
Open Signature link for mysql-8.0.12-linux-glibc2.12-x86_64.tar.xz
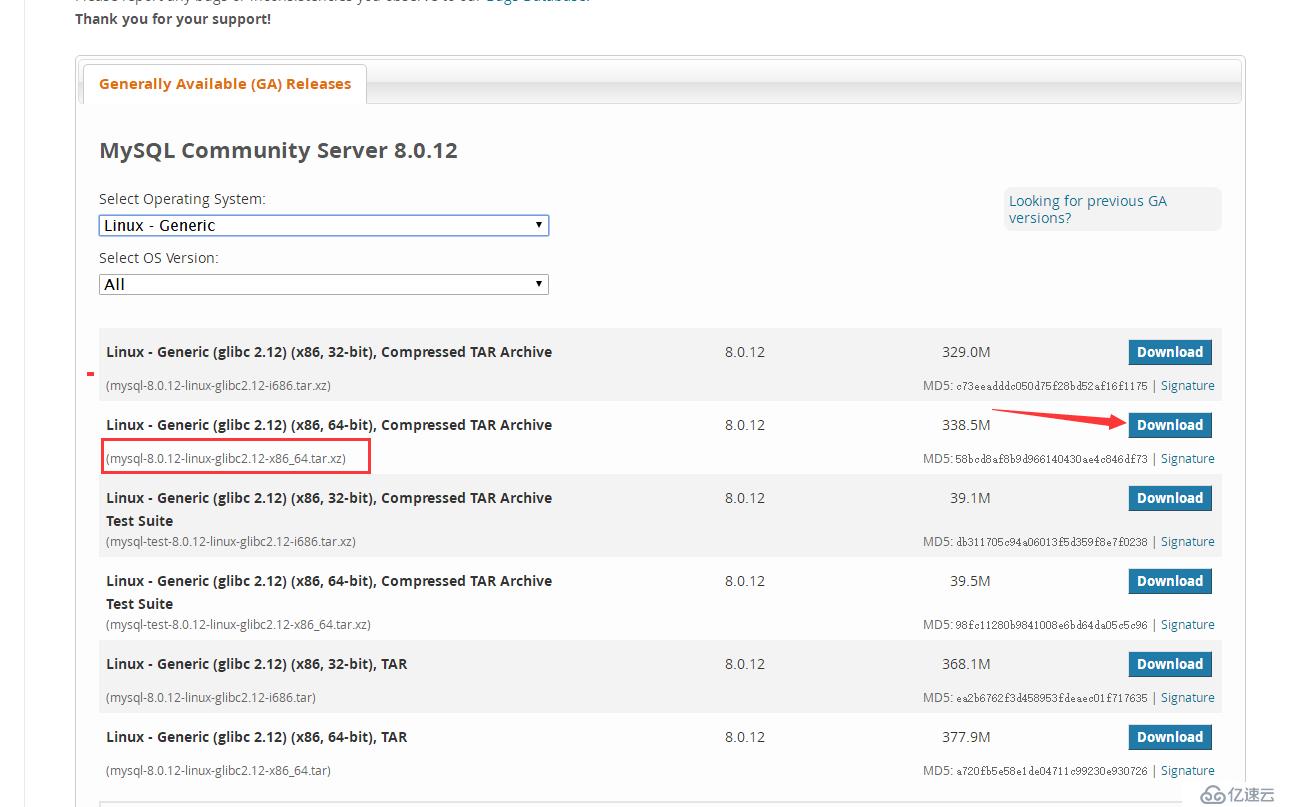click(x=1187, y=458)
